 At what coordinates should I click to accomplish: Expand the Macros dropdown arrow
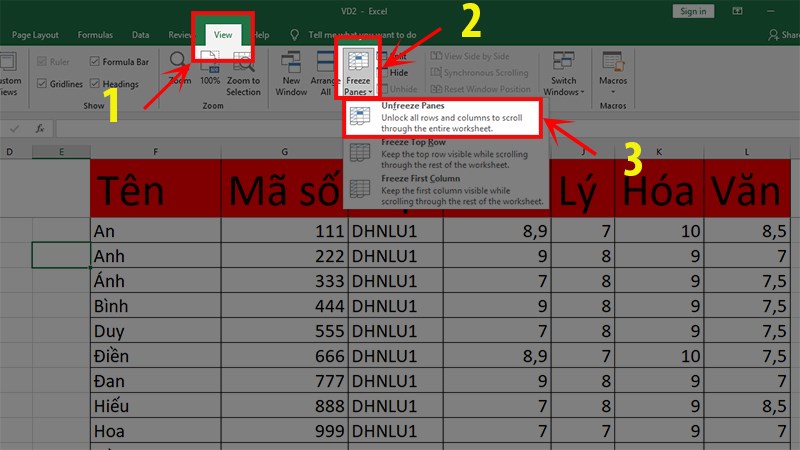613,92
